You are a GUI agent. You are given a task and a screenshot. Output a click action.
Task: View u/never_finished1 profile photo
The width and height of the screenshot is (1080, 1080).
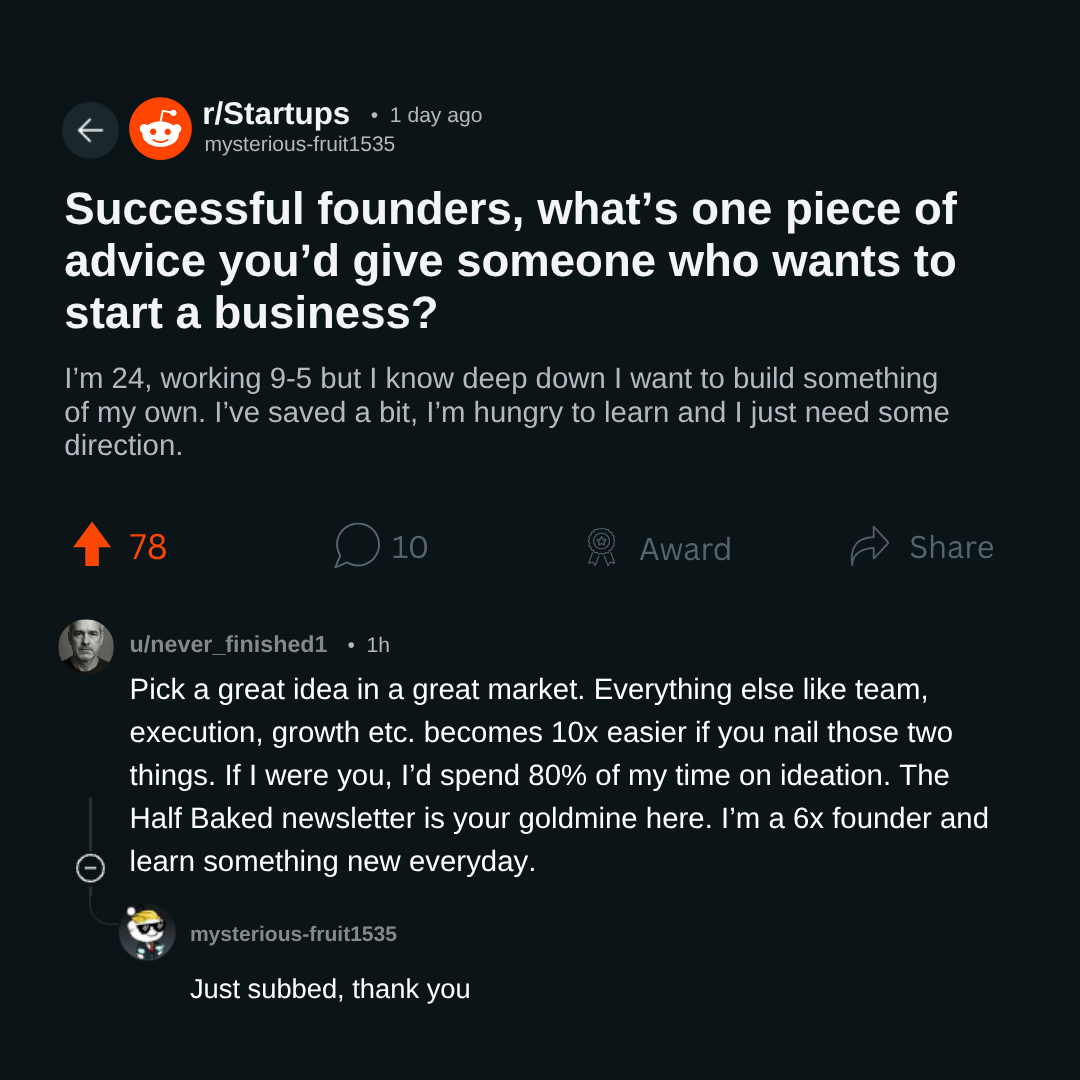[86, 646]
